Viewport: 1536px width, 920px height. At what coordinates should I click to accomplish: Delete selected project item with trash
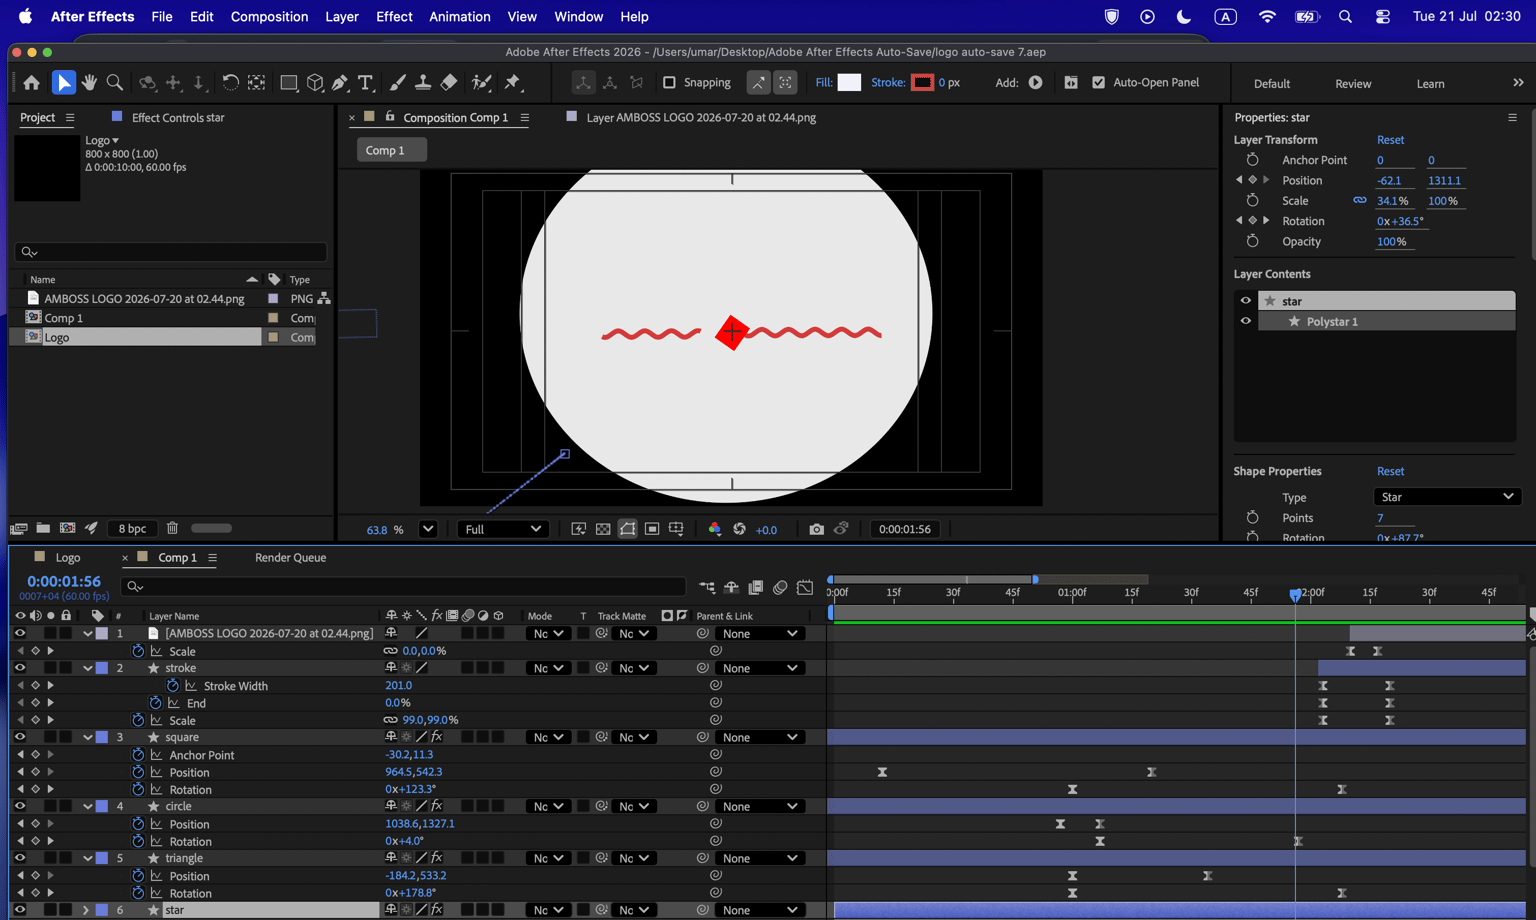click(x=172, y=528)
